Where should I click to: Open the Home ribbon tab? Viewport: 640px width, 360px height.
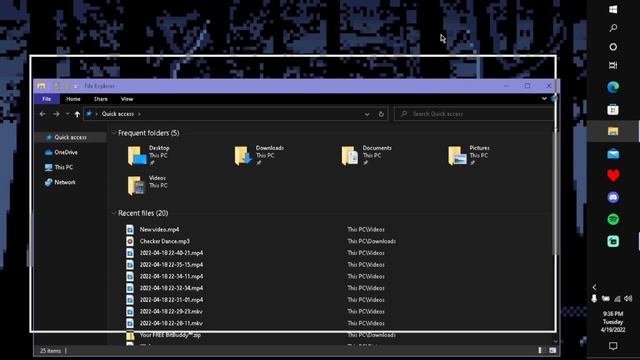(73, 99)
